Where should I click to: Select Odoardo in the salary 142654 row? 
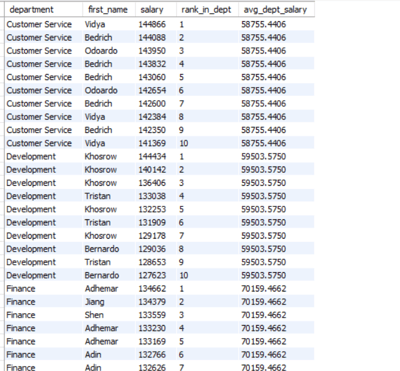click(101, 90)
